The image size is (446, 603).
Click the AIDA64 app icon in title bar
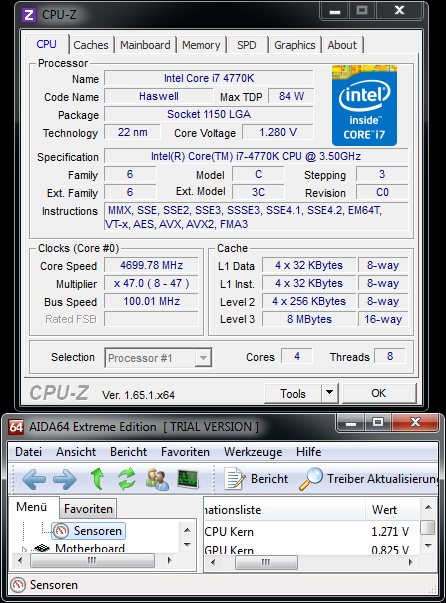point(16,427)
